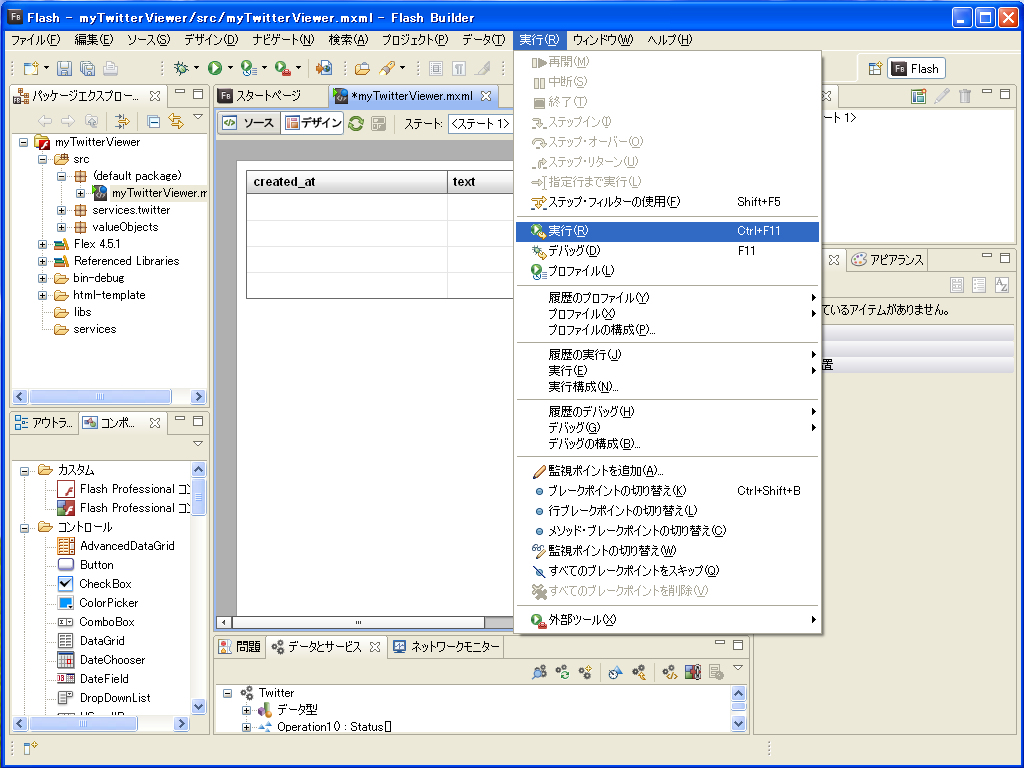Select プロファイル(L) menu item
The width and height of the screenshot is (1024, 768).
(667, 271)
